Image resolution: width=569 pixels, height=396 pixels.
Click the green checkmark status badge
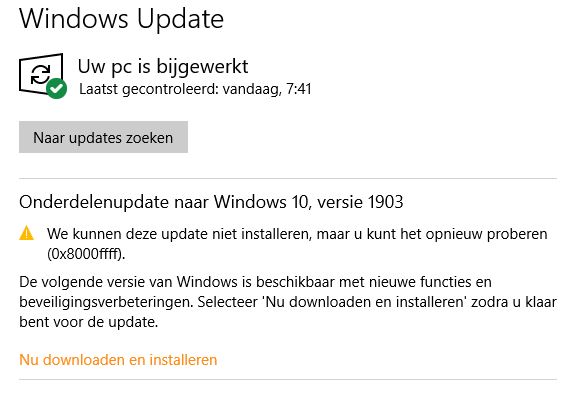pyautogui.click(x=56, y=88)
